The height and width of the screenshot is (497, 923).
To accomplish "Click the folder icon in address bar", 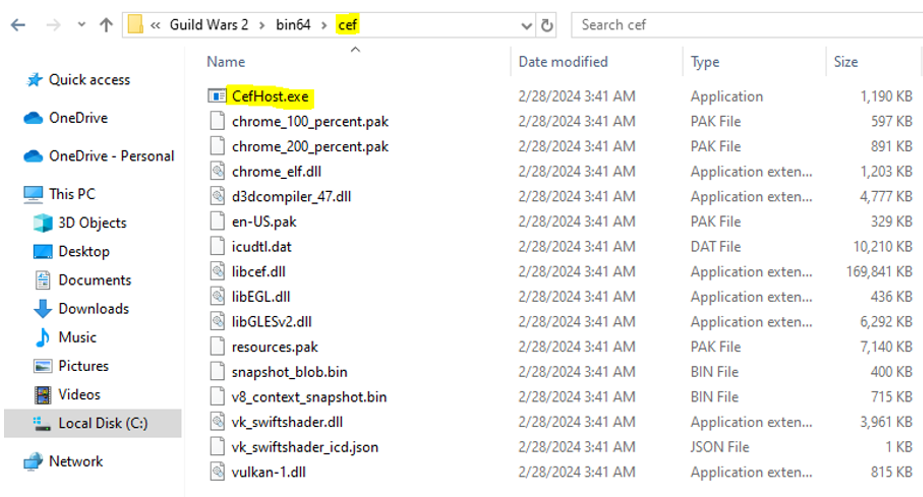I will click(135, 25).
